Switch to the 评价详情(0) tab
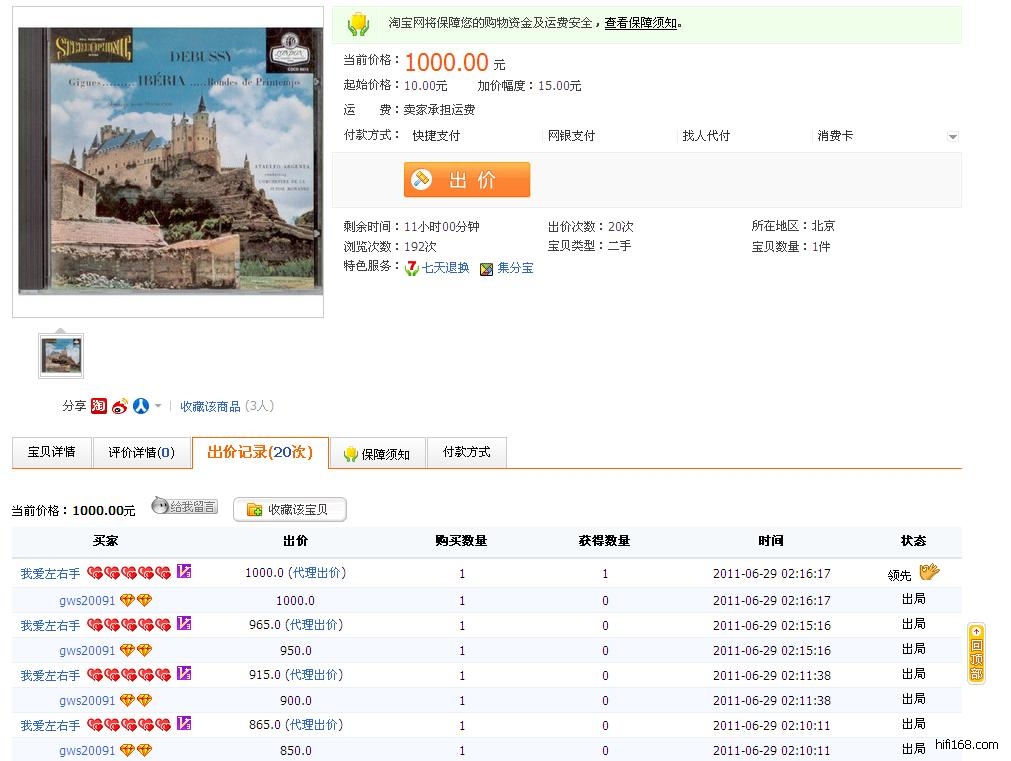Image resolution: width=1011 pixels, height=761 pixels. [x=141, y=452]
